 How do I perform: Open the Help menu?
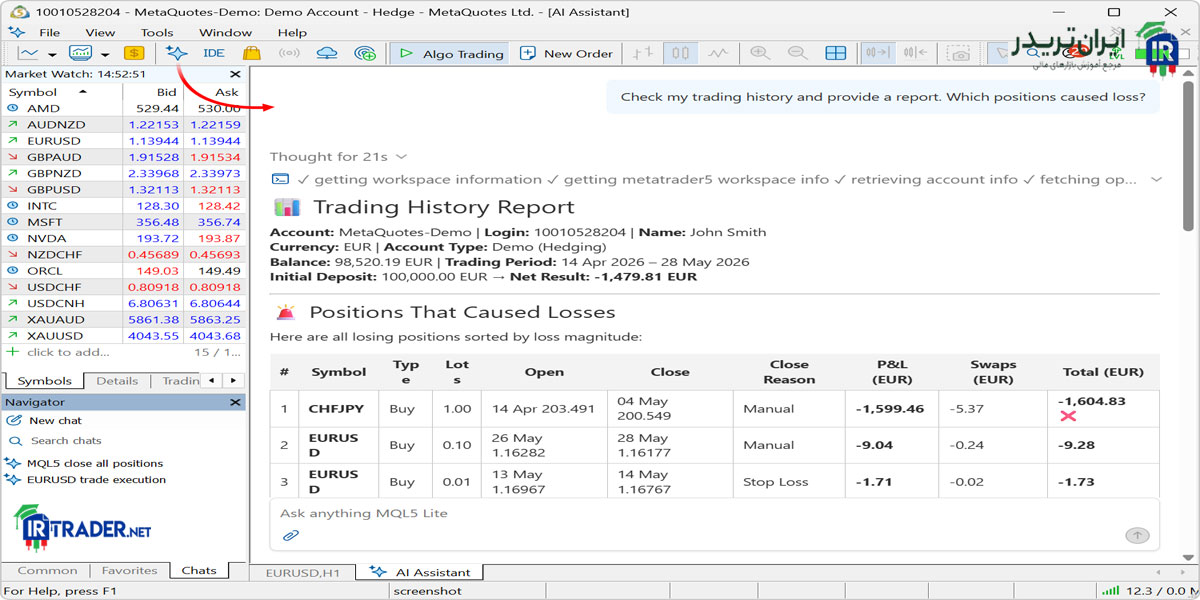pos(292,32)
